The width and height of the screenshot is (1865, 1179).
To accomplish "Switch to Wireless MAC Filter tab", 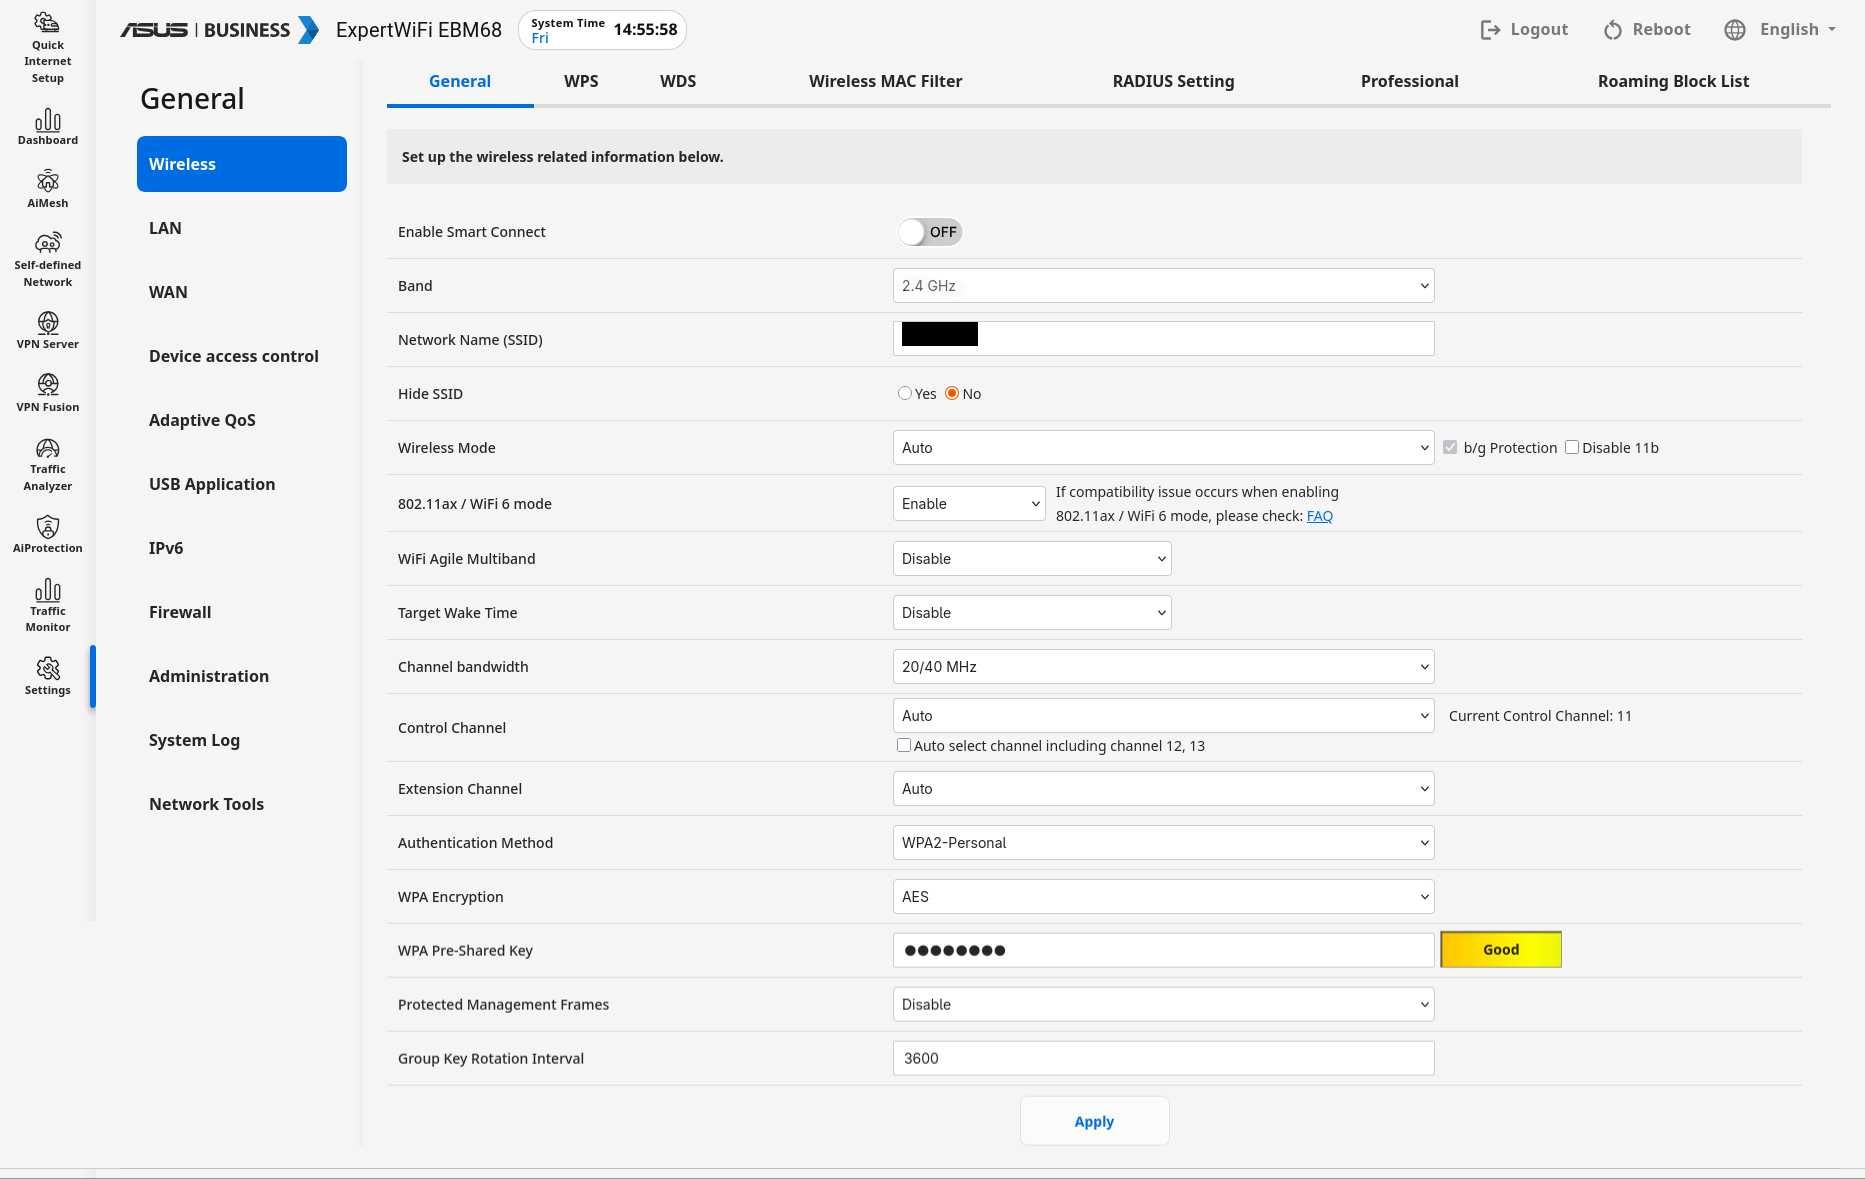I will [885, 82].
